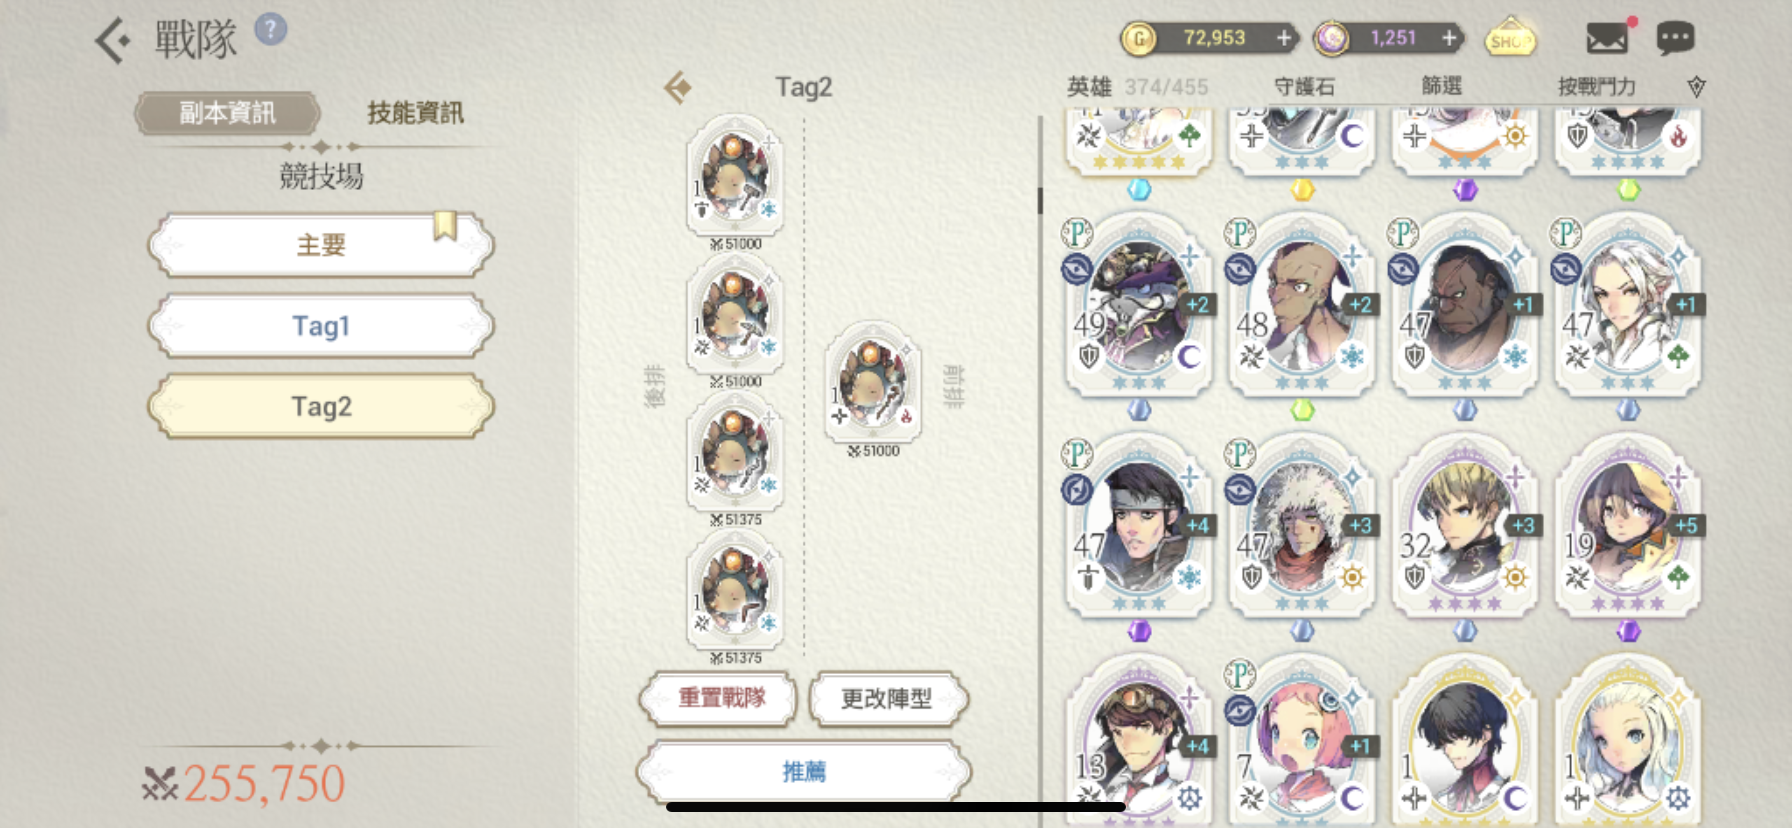
Task: Click the 重置戰隊 button
Action: [x=720, y=698]
